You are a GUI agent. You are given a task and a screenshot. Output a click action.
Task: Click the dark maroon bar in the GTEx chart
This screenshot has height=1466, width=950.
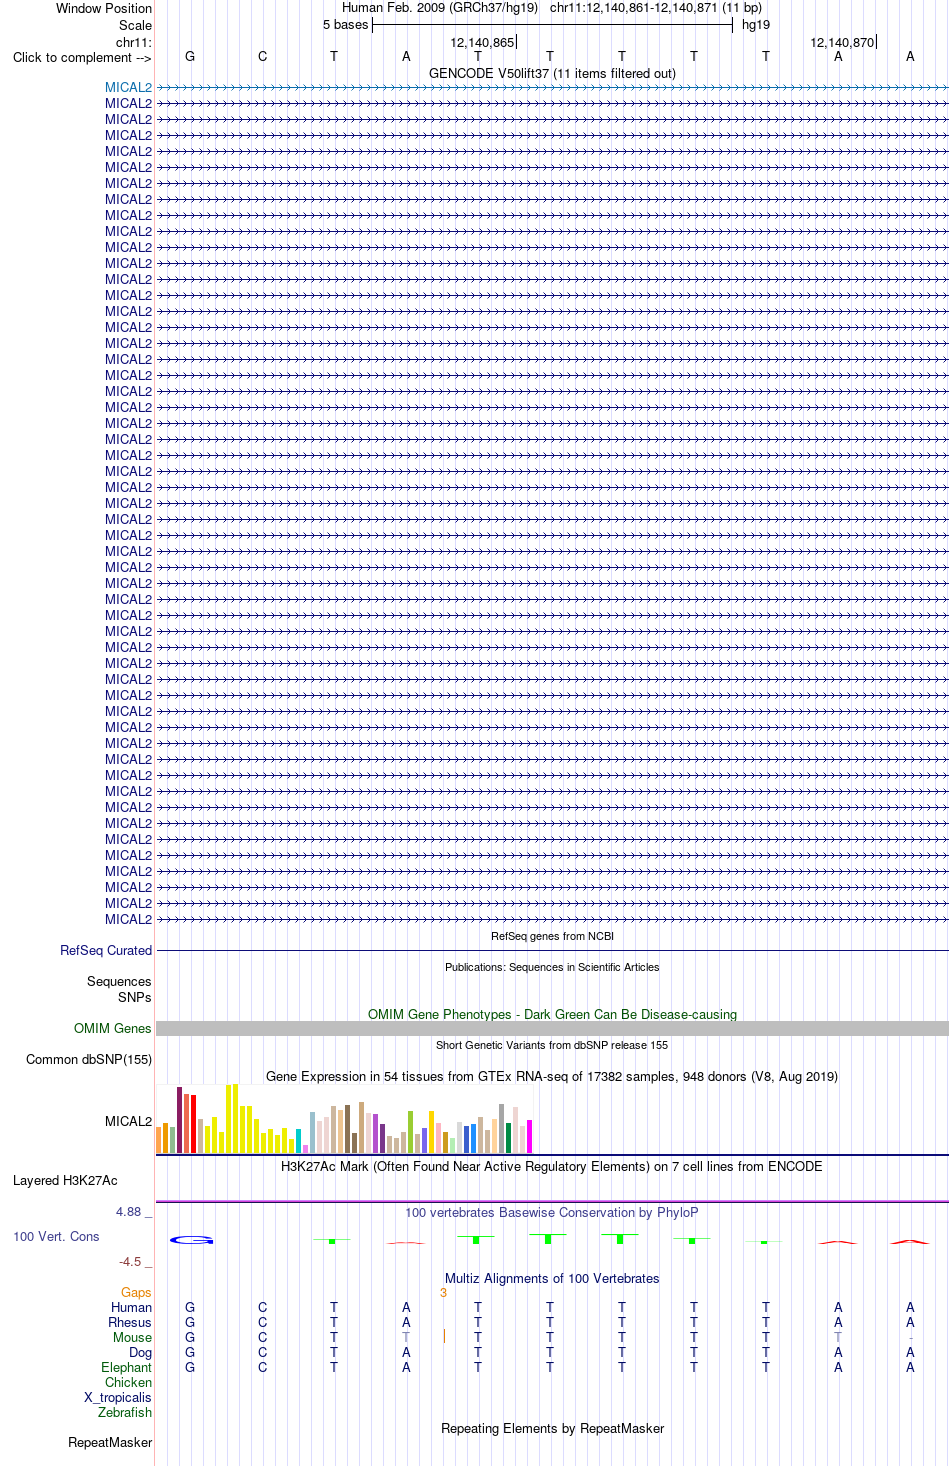[x=179, y=1120]
